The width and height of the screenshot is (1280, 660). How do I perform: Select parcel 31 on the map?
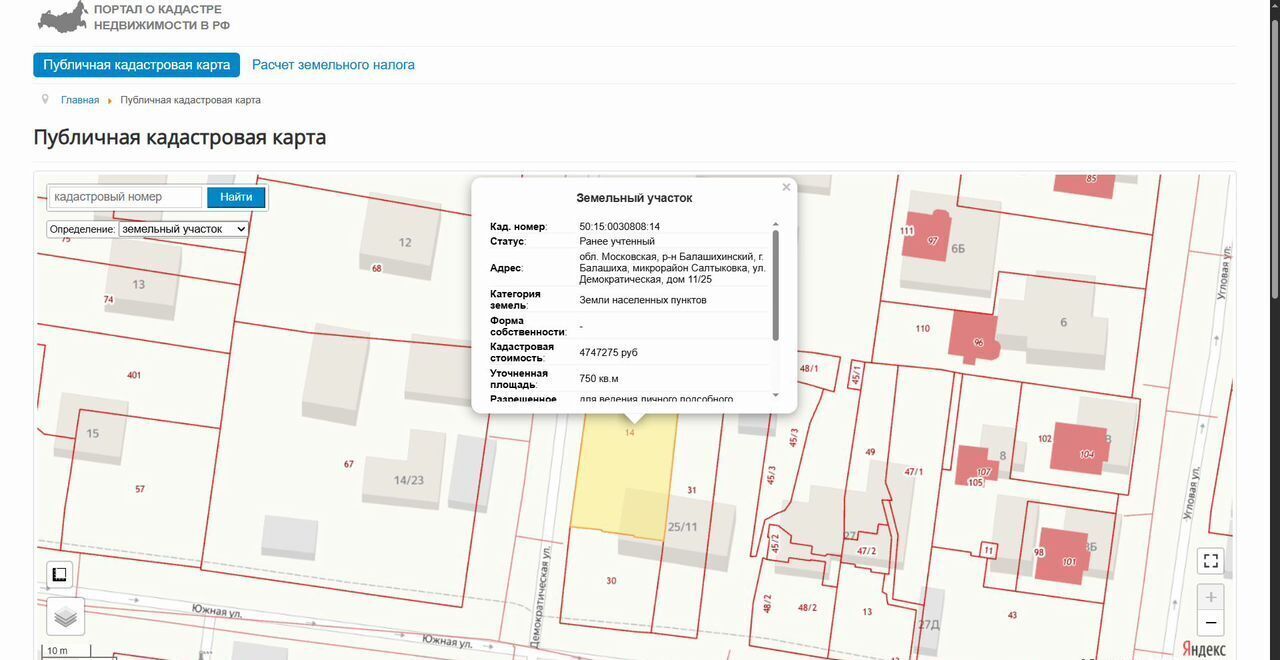[x=692, y=490]
